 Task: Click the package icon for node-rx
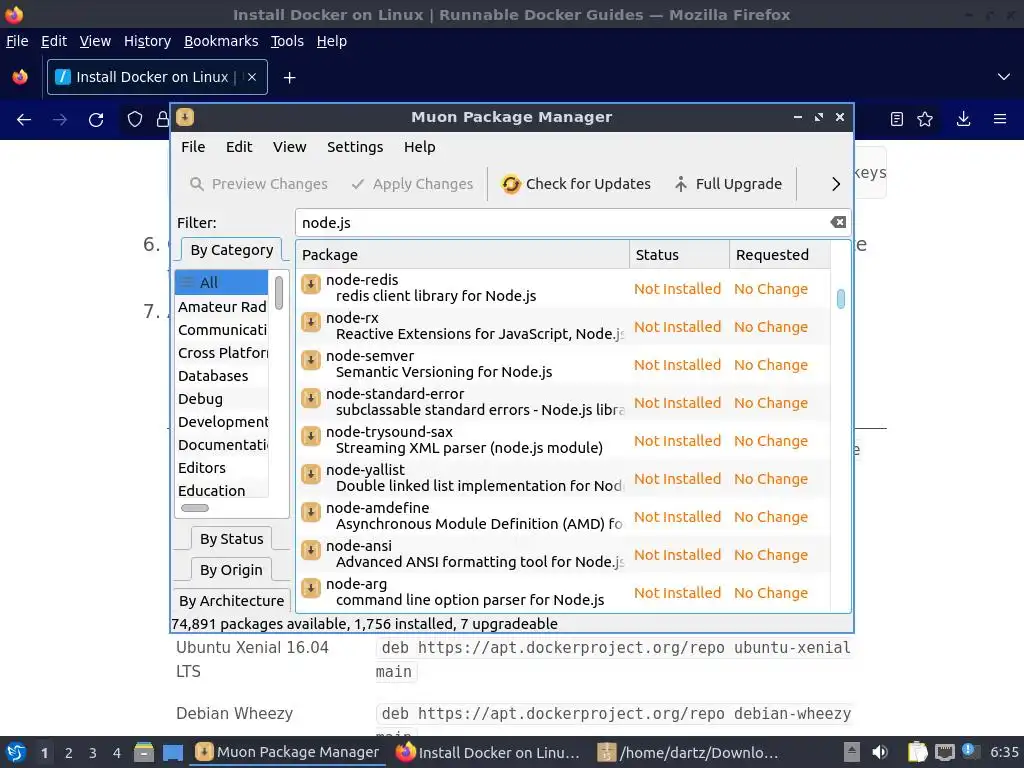click(311, 322)
